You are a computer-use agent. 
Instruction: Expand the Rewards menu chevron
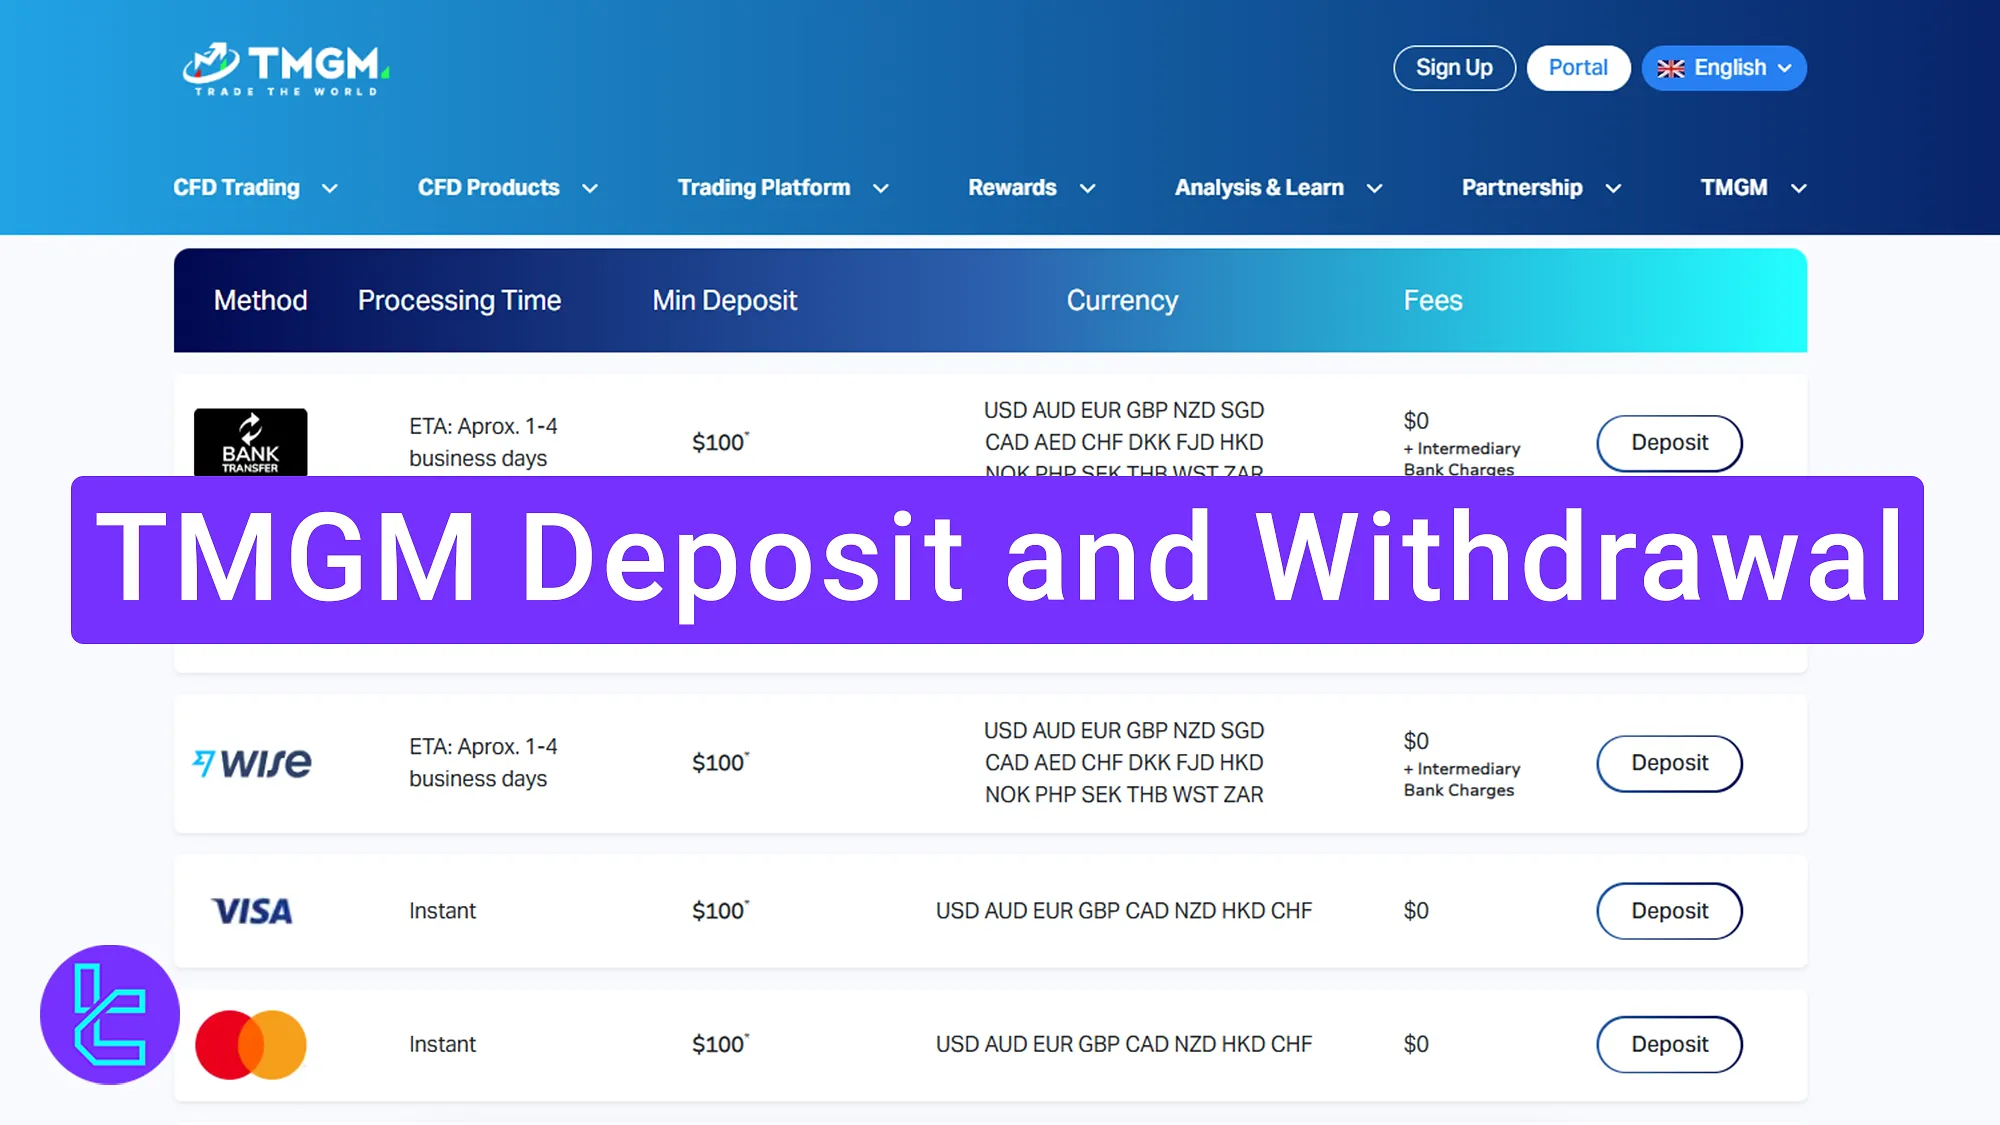click(1088, 188)
